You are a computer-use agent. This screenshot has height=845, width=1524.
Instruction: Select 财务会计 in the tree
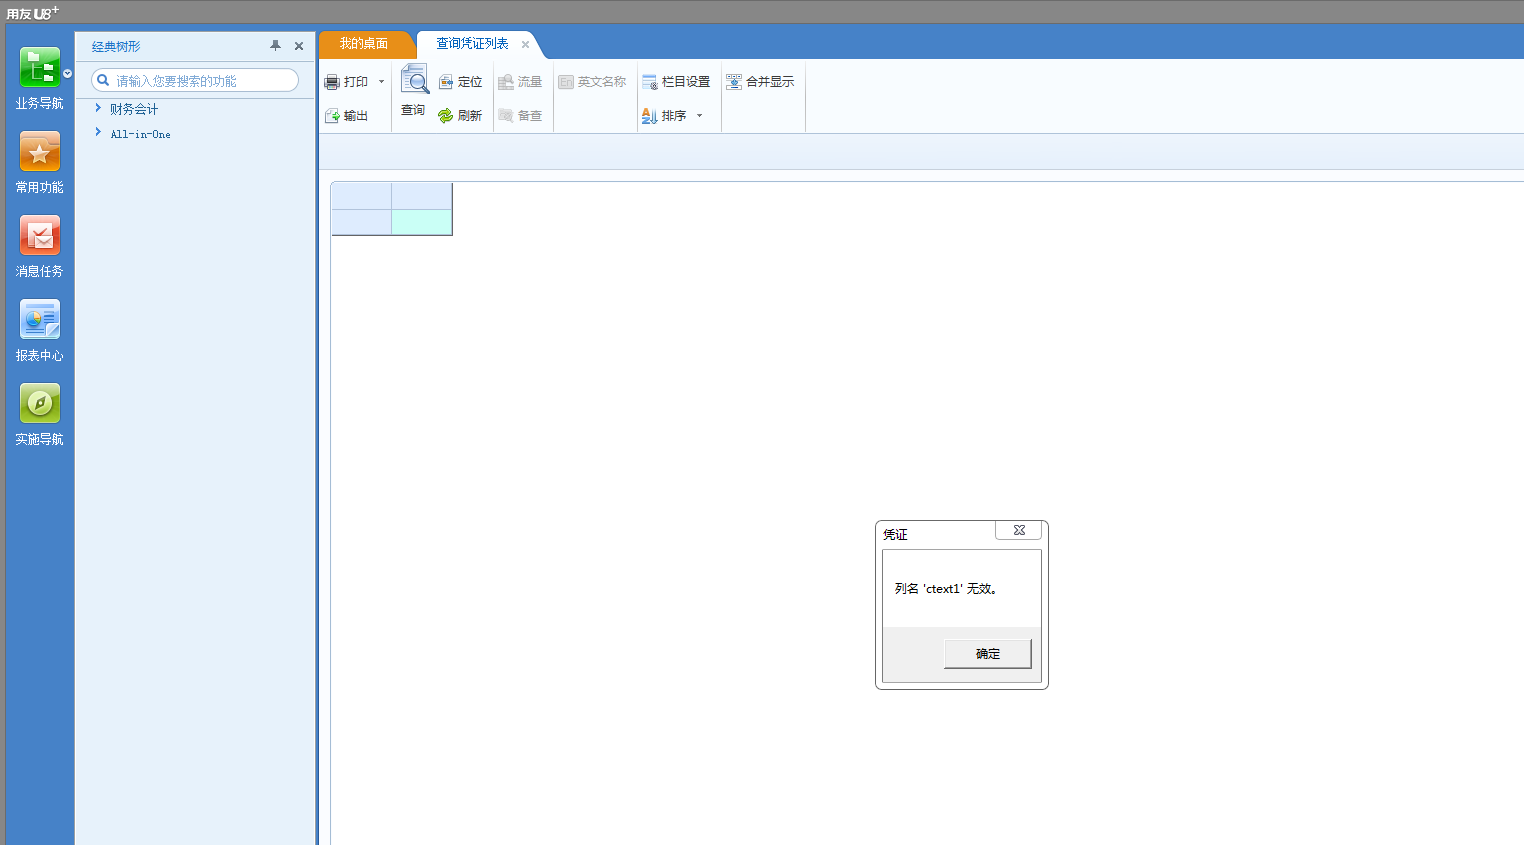coord(134,109)
